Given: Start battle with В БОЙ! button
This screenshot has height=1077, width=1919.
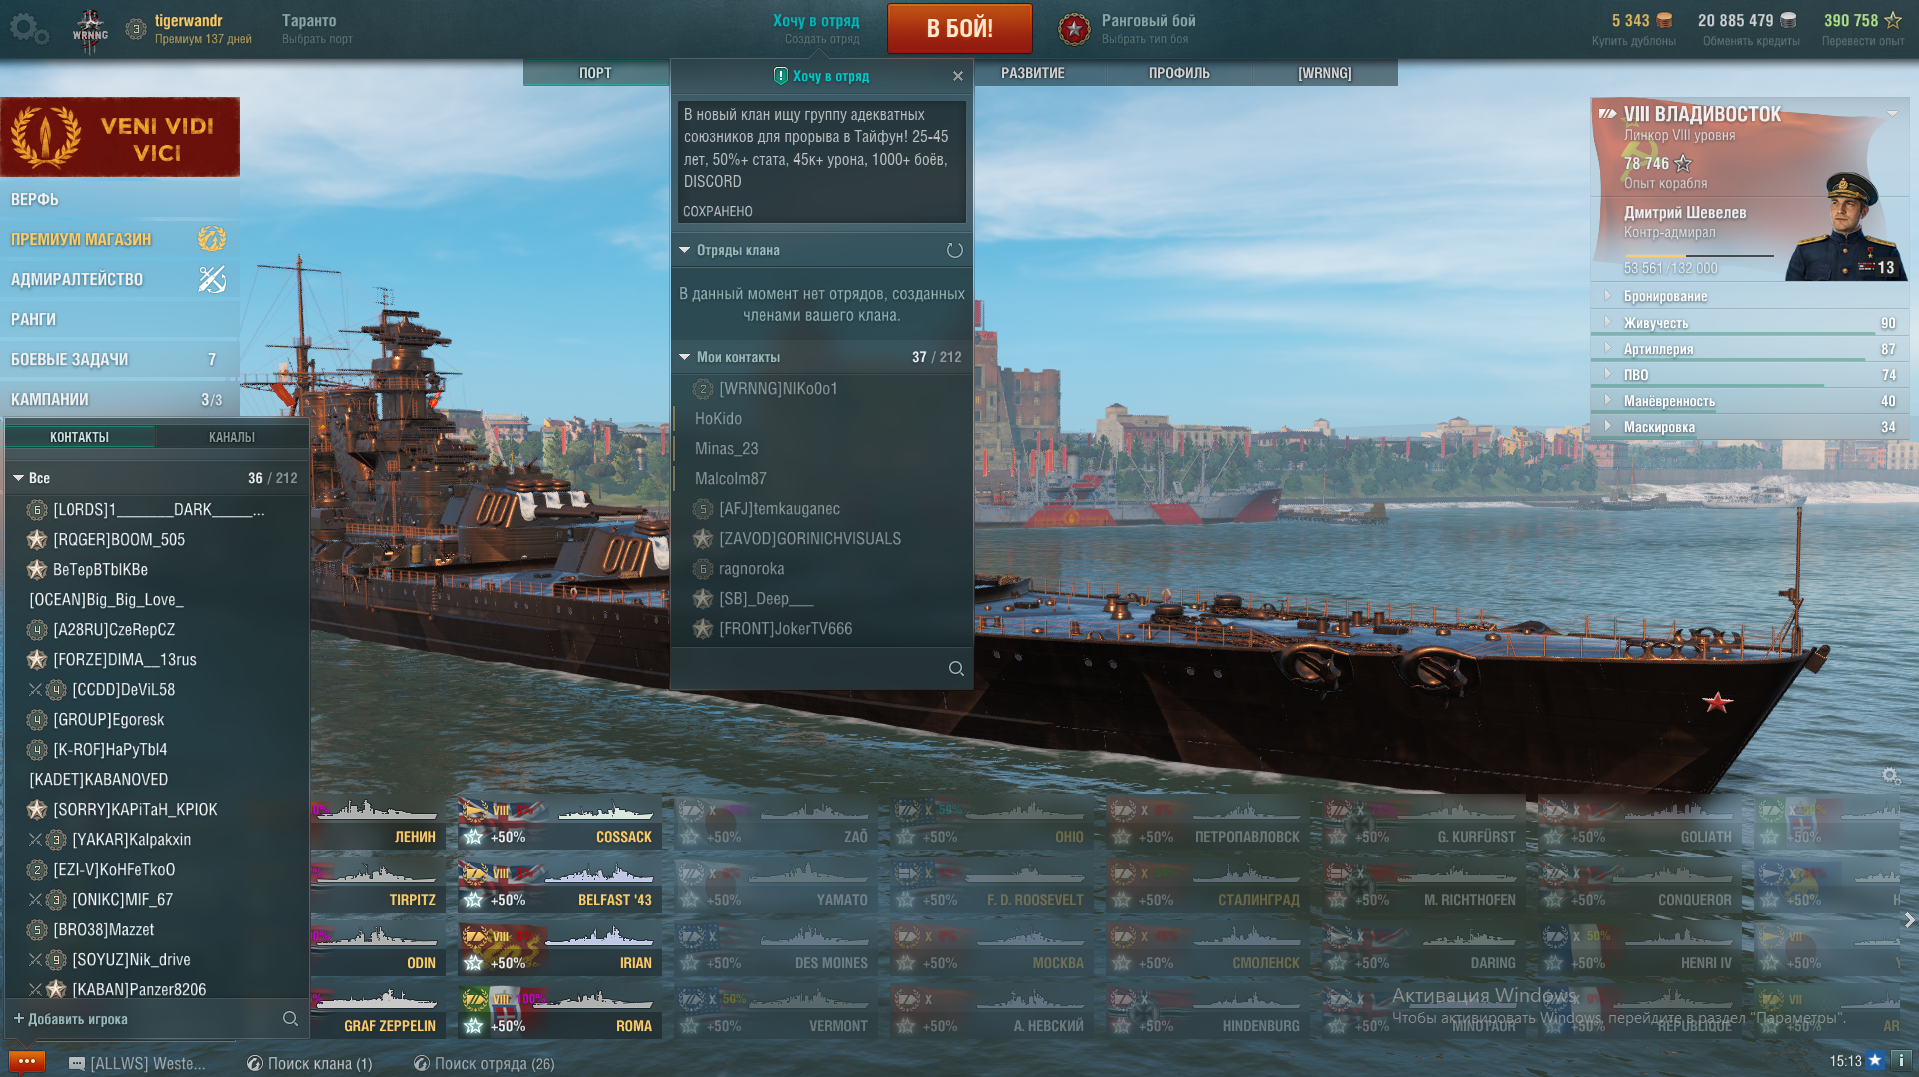Looking at the screenshot, I should point(959,28).
